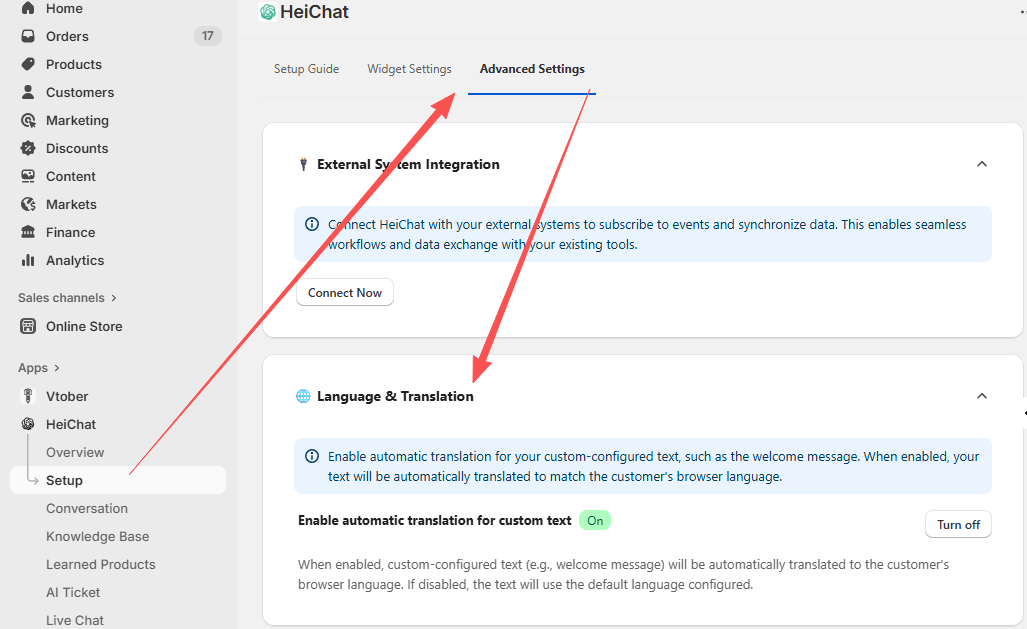Collapse the External System Integration section
This screenshot has width=1027, height=629.
[x=981, y=164]
